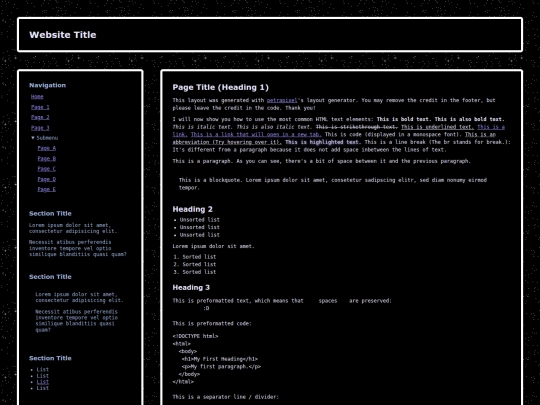Click the 'This is bold text.' phrase
This screenshot has width=540, height=405.
click(404, 119)
